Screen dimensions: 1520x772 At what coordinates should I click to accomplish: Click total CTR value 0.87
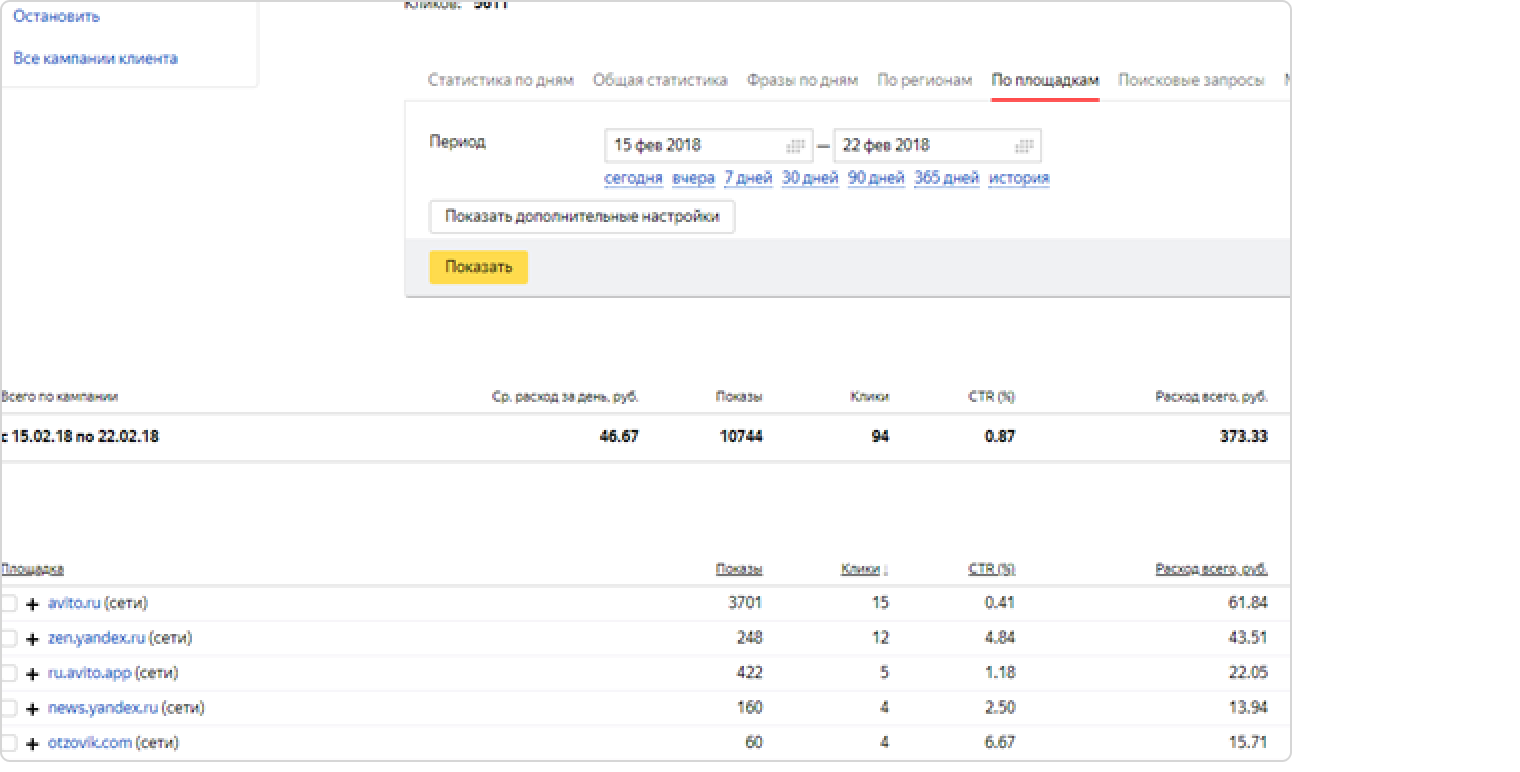tap(999, 437)
